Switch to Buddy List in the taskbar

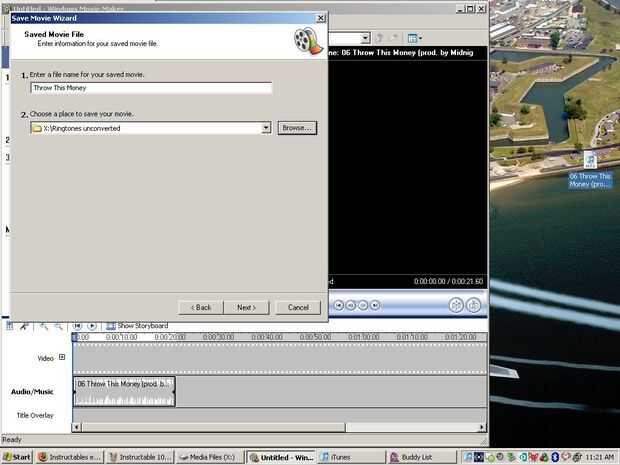pos(422,457)
